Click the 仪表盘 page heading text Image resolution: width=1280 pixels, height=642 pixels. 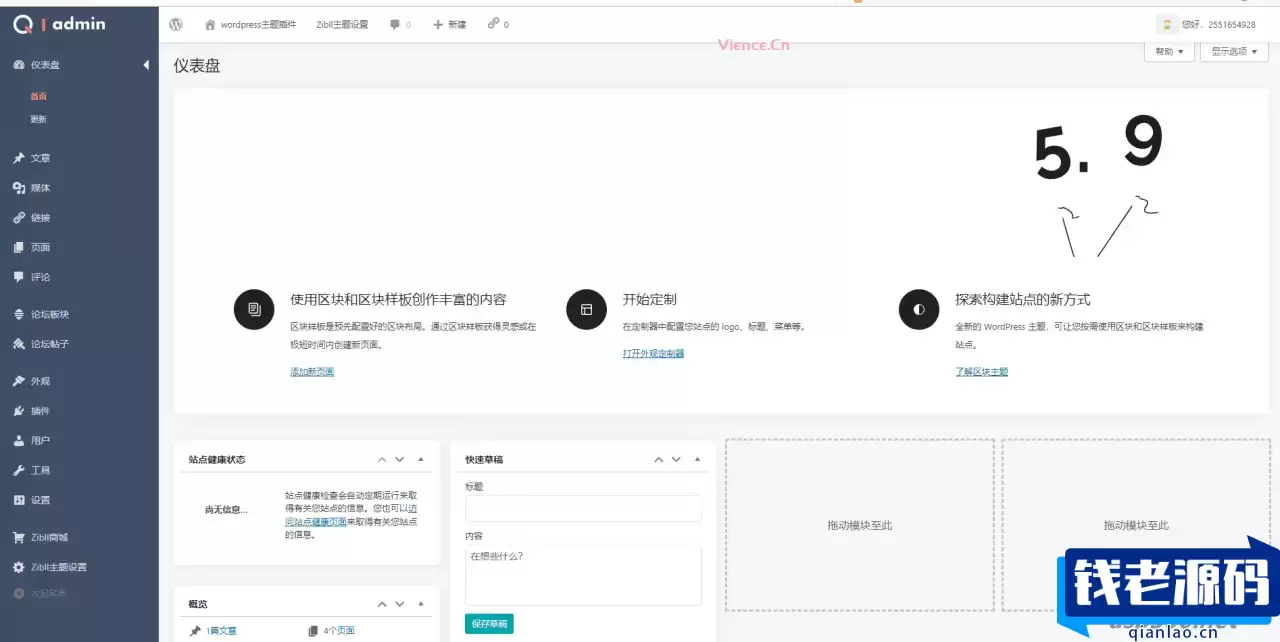tap(197, 66)
